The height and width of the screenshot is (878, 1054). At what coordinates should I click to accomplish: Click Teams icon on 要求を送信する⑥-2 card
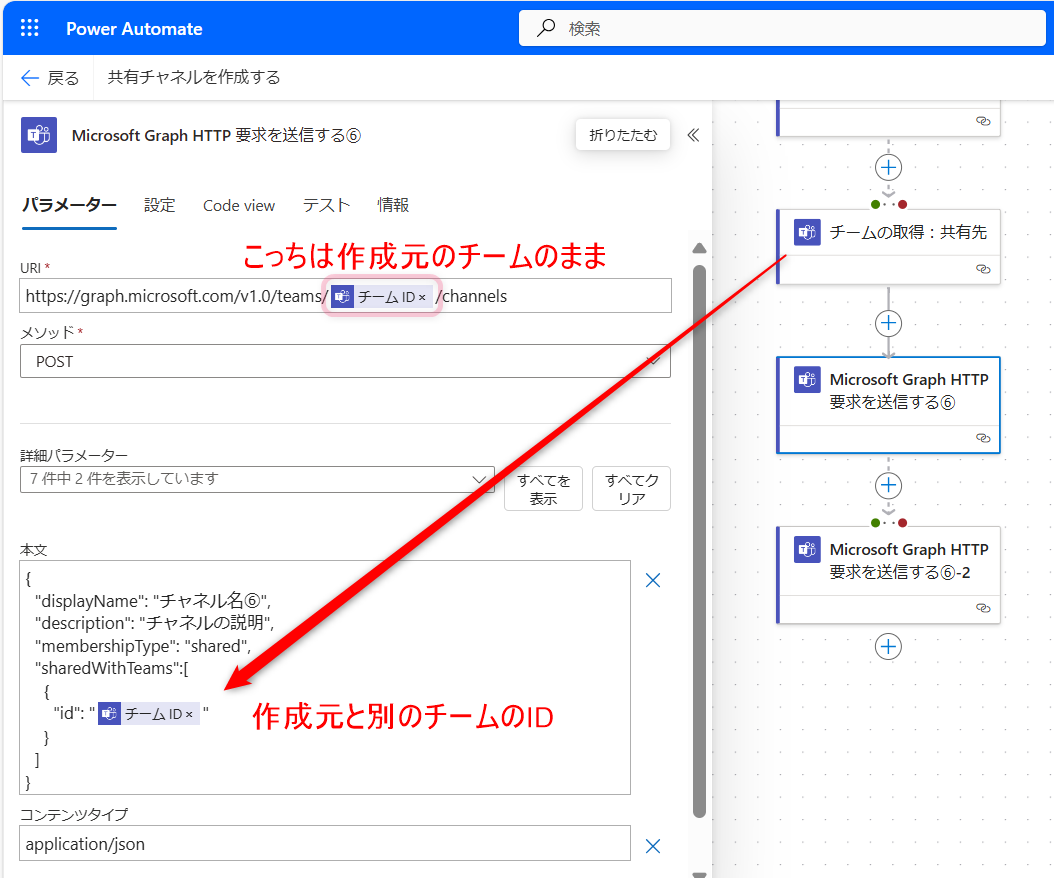[x=807, y=550]
